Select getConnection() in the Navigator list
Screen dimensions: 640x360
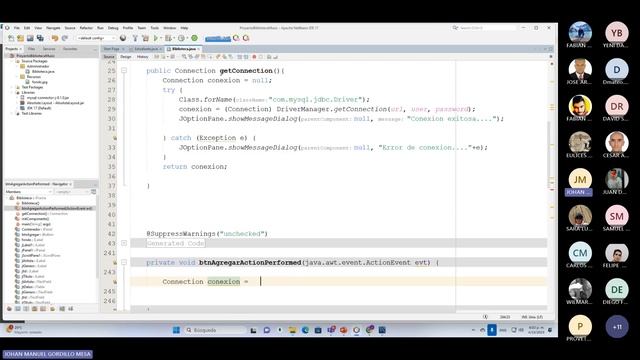coord(44,213)
